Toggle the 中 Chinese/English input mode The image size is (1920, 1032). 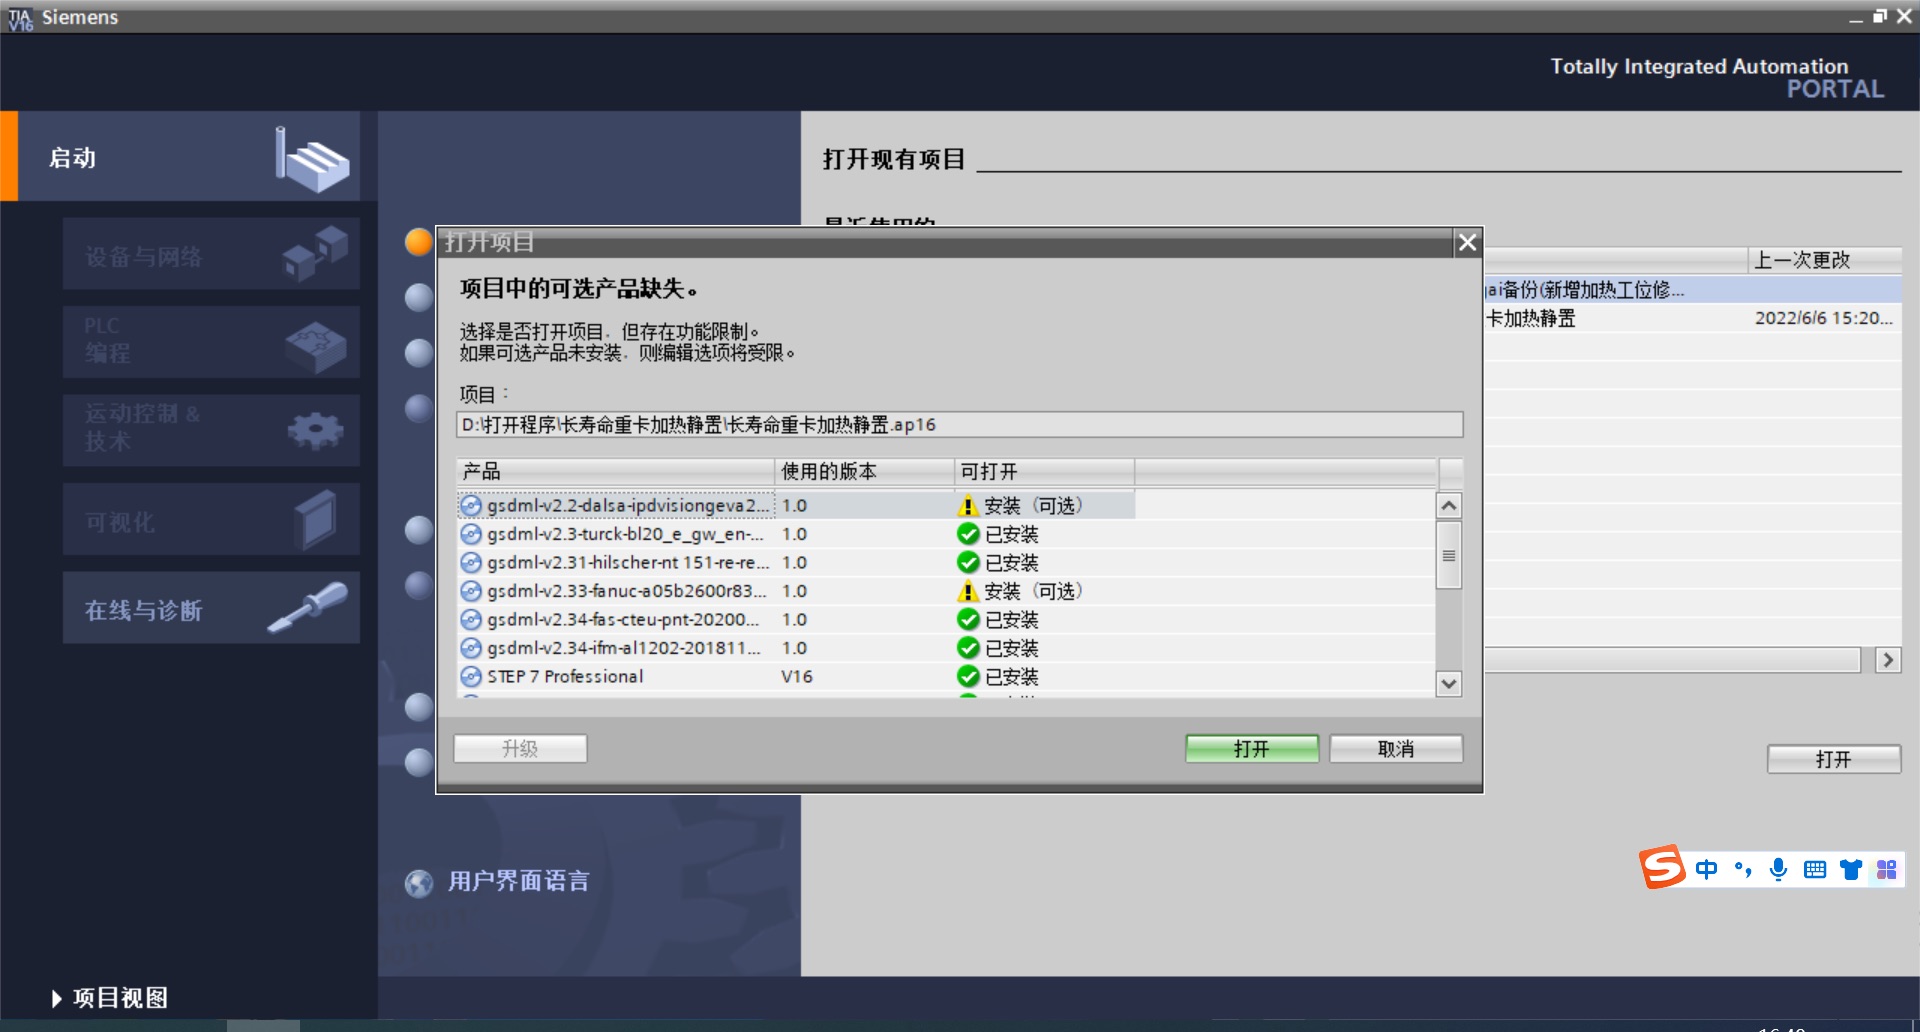tap(1706, 869)
